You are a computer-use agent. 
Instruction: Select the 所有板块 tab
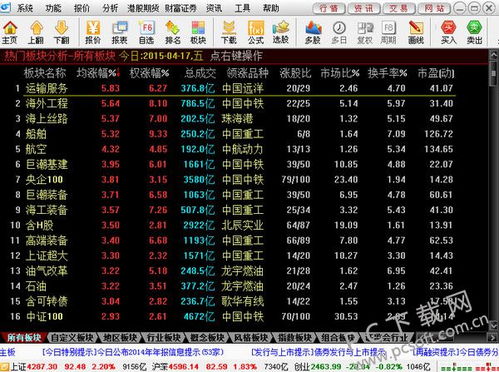[x=24, y=338]
